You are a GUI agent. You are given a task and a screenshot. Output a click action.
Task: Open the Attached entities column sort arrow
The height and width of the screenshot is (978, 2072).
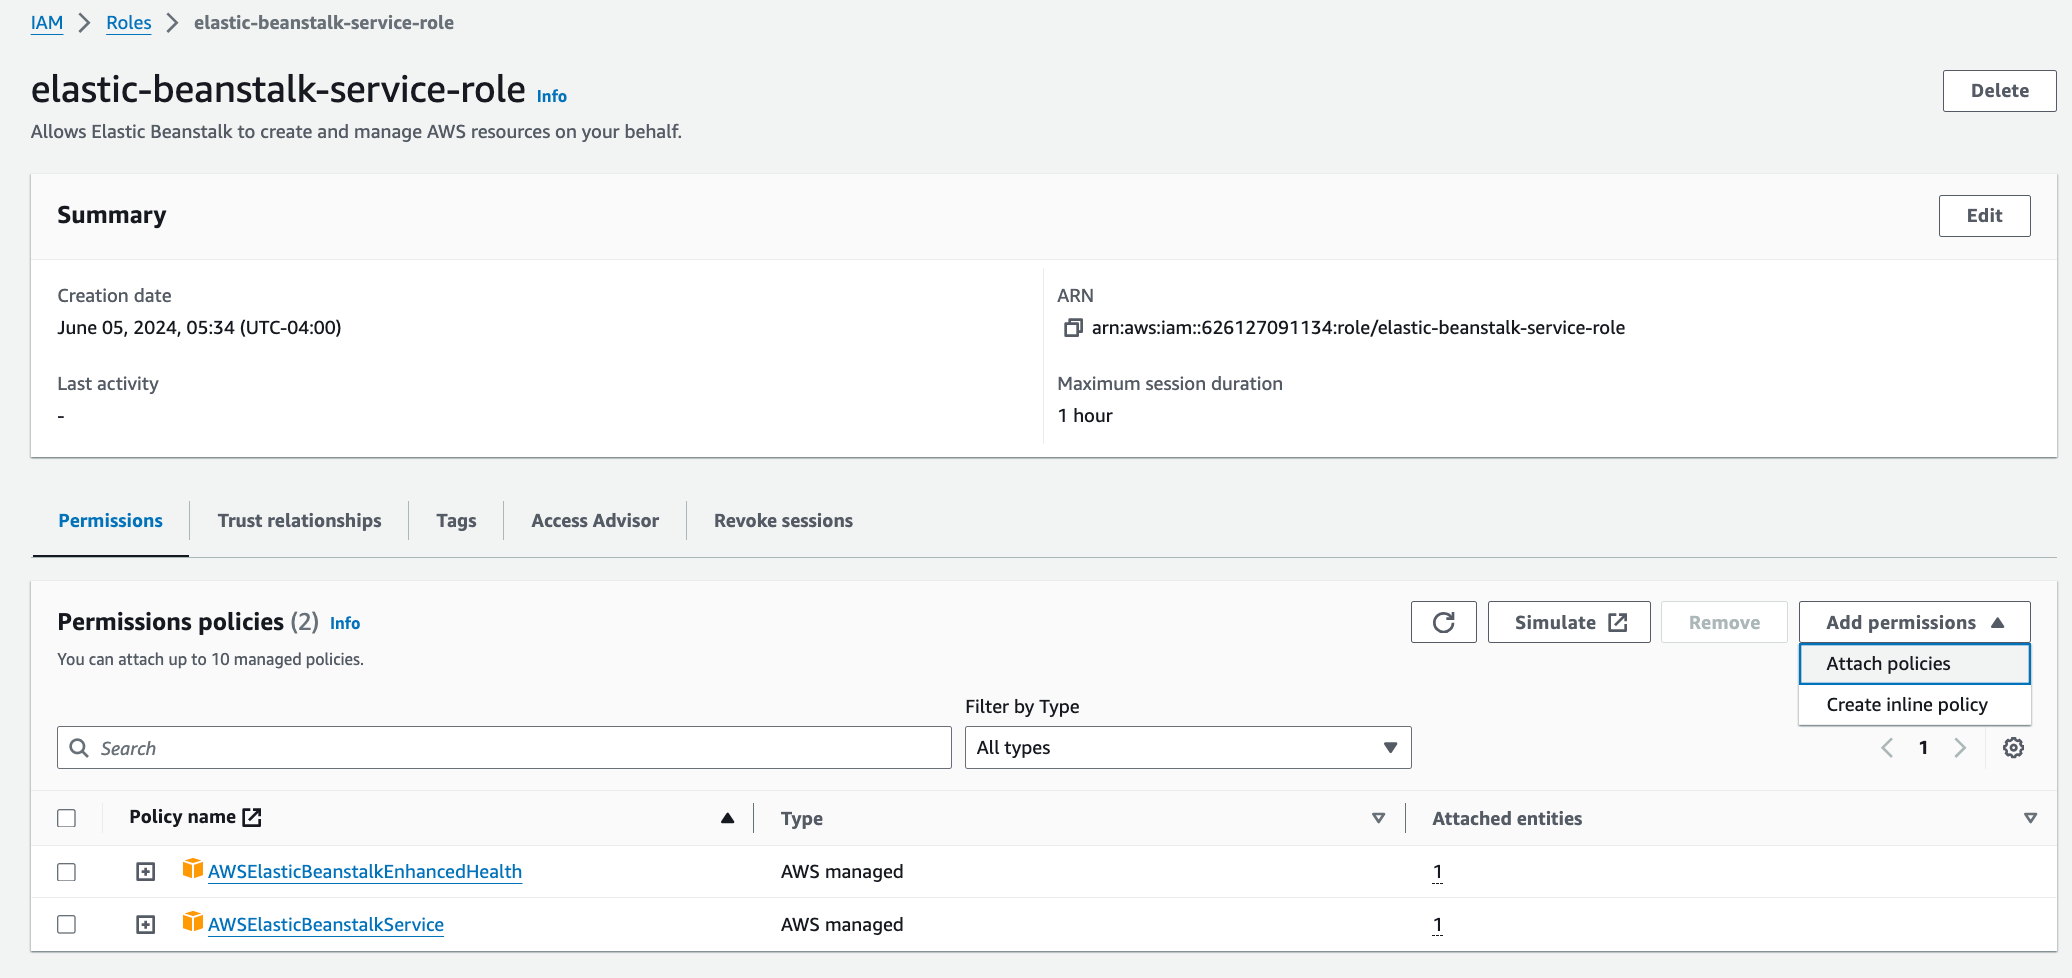(2030, 818)
